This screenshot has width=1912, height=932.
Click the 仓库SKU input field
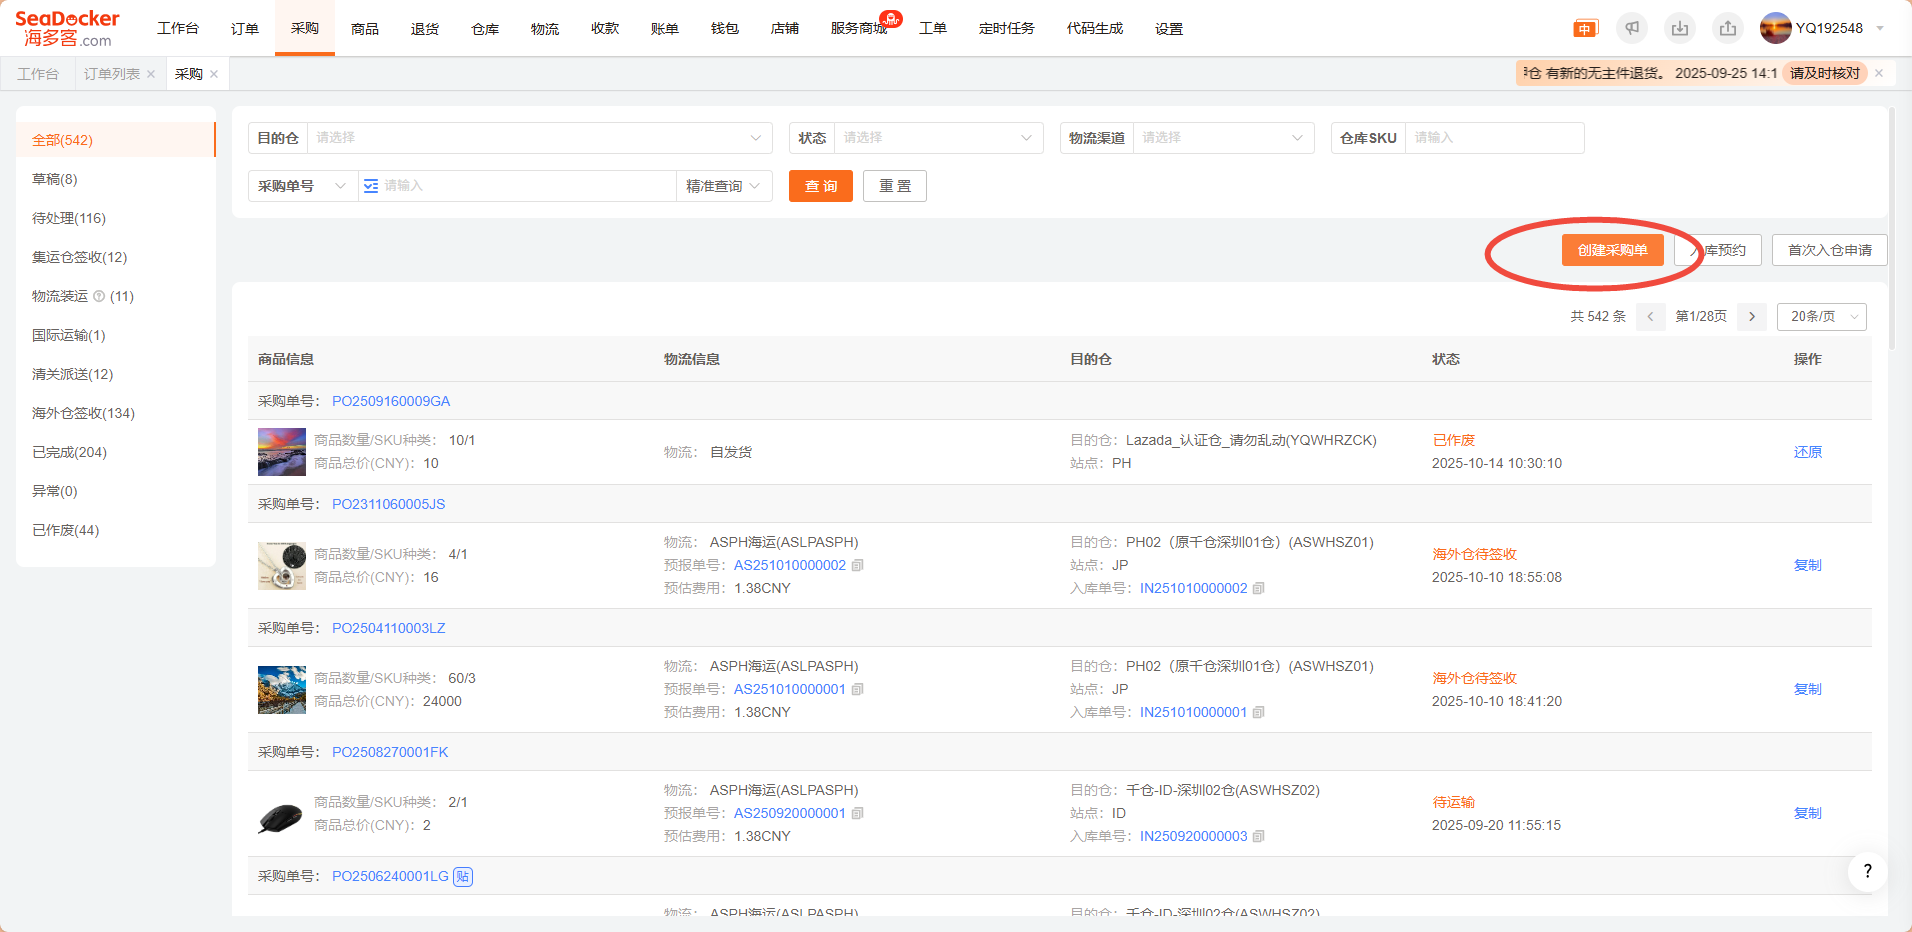pyautogui.click(x=1493, y=138)
